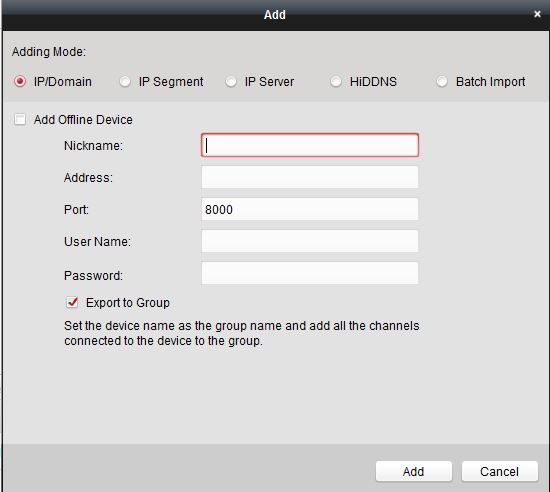Confirm with the Add button
This screenshot has width=550, height=492.
(x=414, y=471)
